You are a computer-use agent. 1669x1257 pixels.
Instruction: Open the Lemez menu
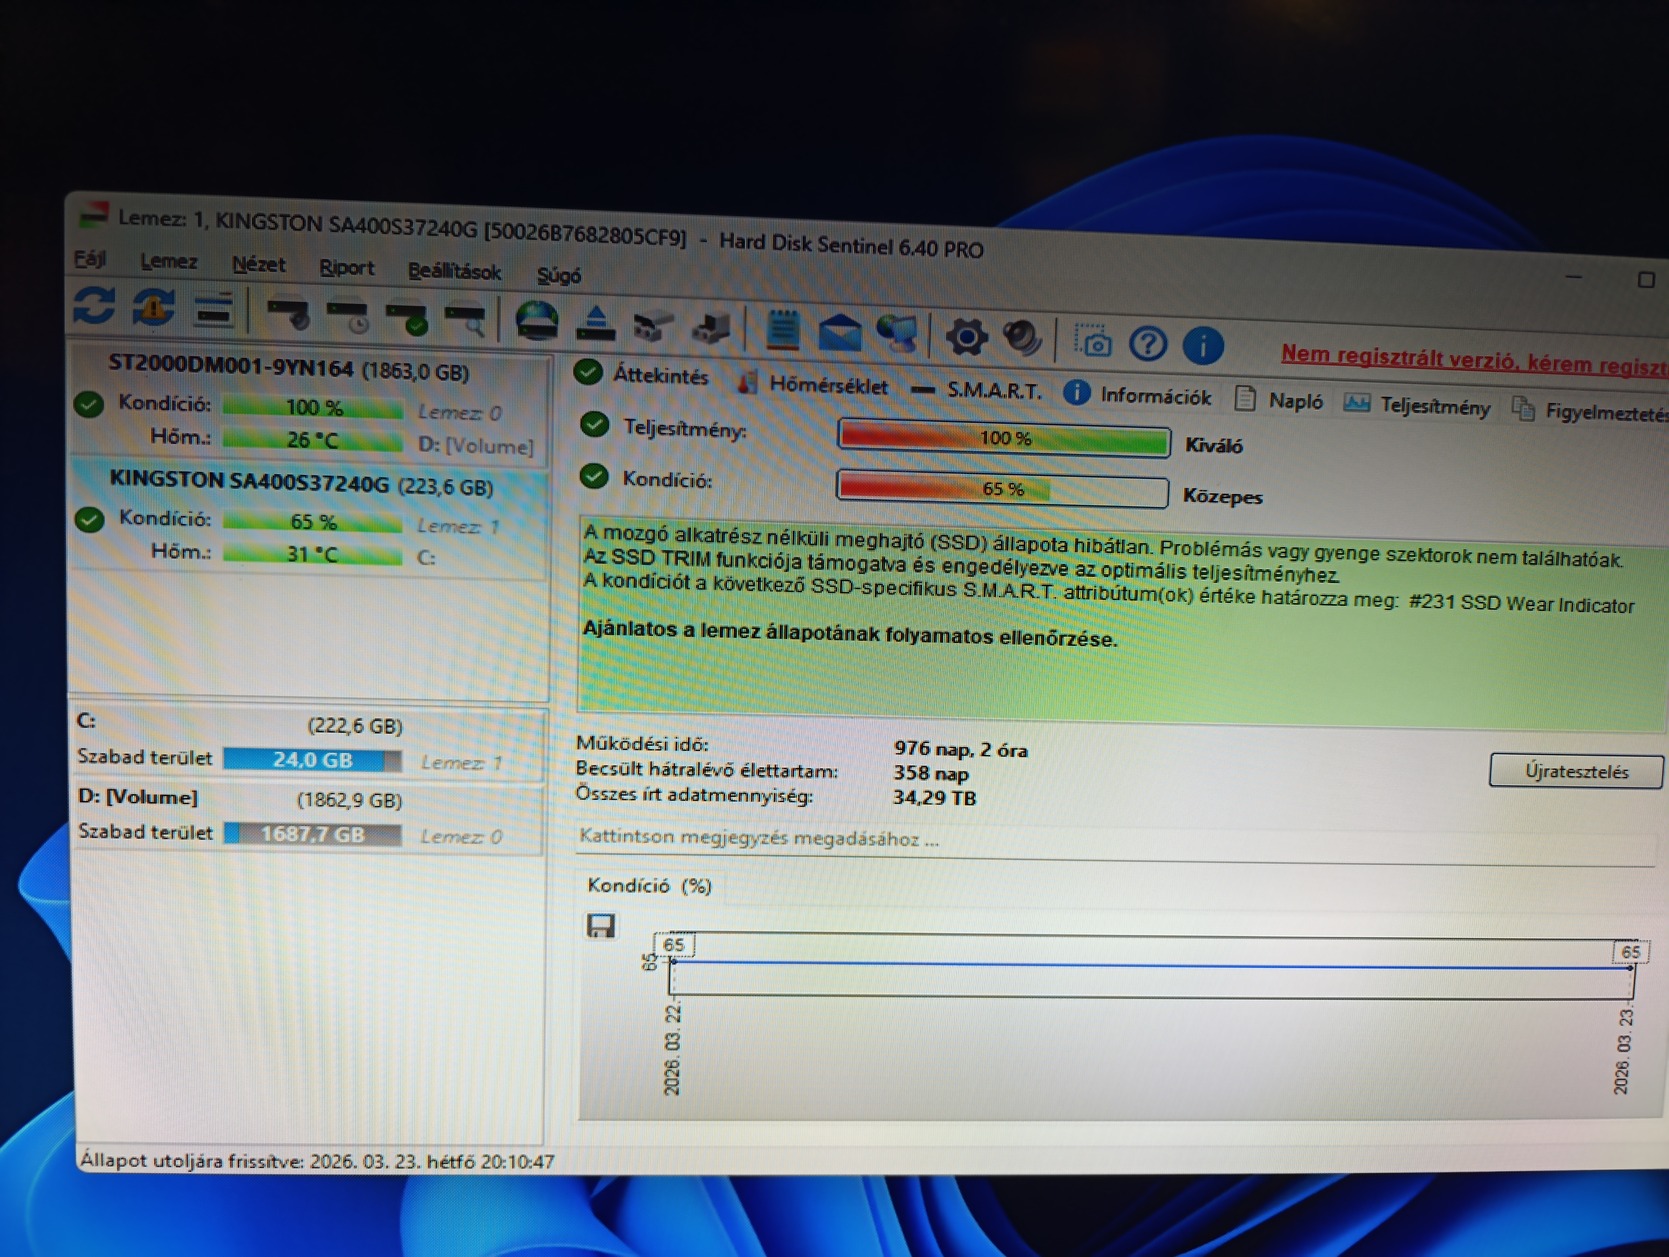[x=168, y=262]
